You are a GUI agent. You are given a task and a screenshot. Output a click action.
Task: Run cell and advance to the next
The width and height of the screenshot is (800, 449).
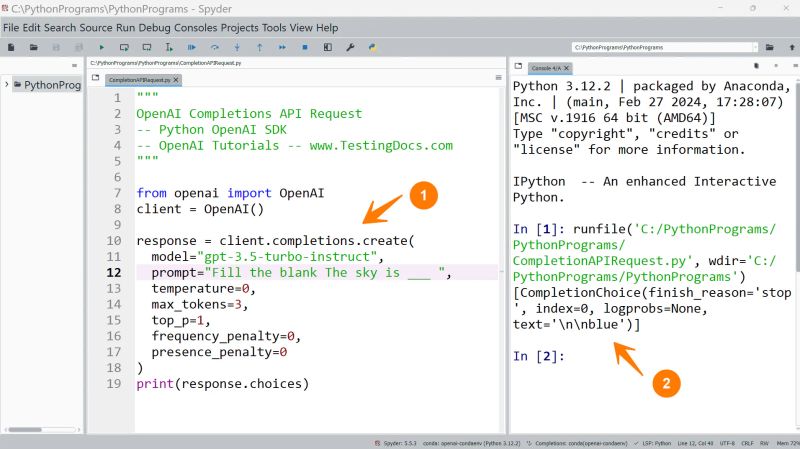pos(147,47)
